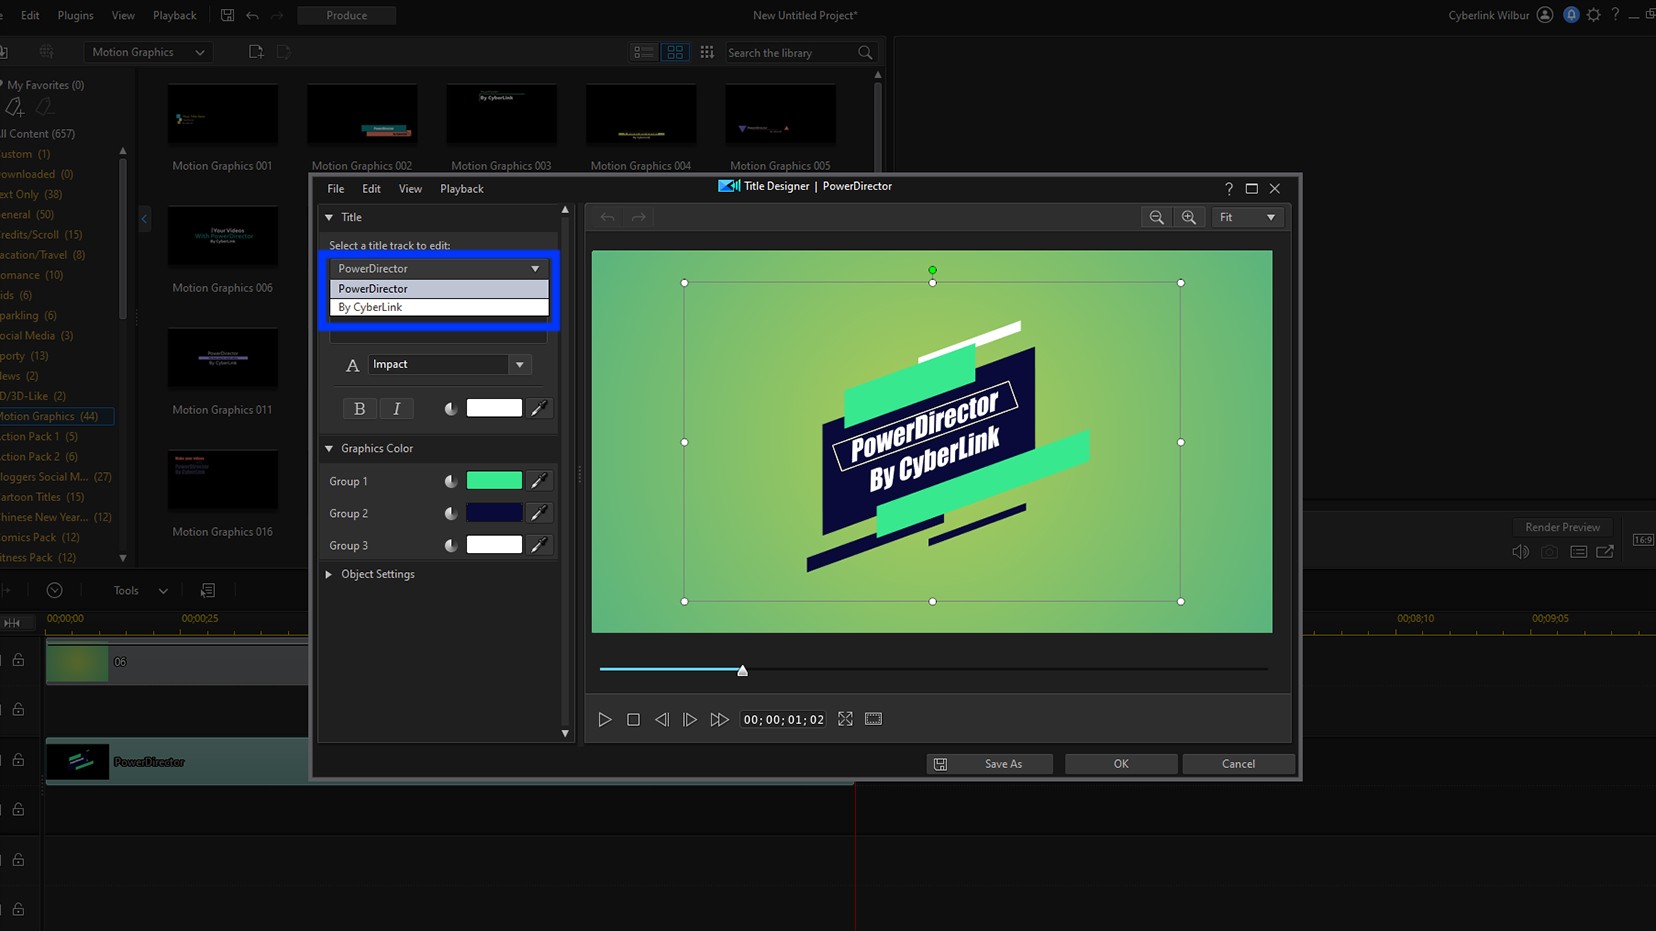Select the Motion Graphics 006 thumbnail

point(222,236)
